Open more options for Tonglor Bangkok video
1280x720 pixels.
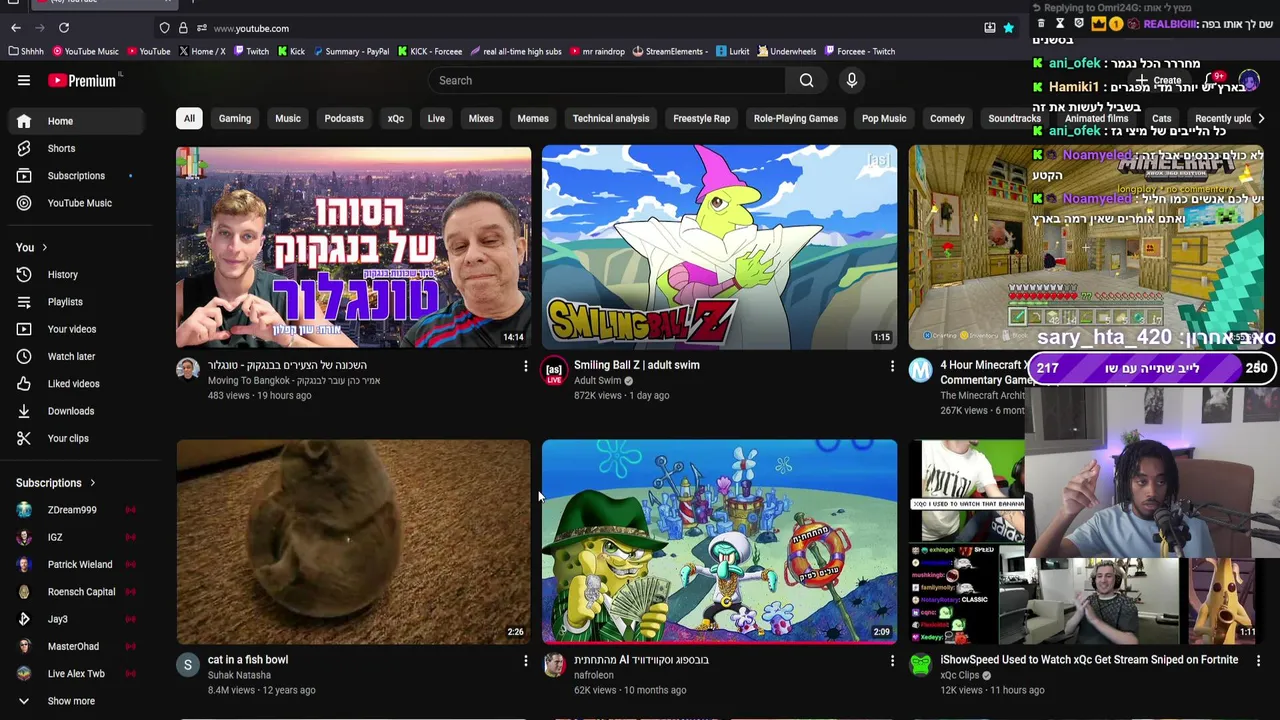click(x=525, y=366)
